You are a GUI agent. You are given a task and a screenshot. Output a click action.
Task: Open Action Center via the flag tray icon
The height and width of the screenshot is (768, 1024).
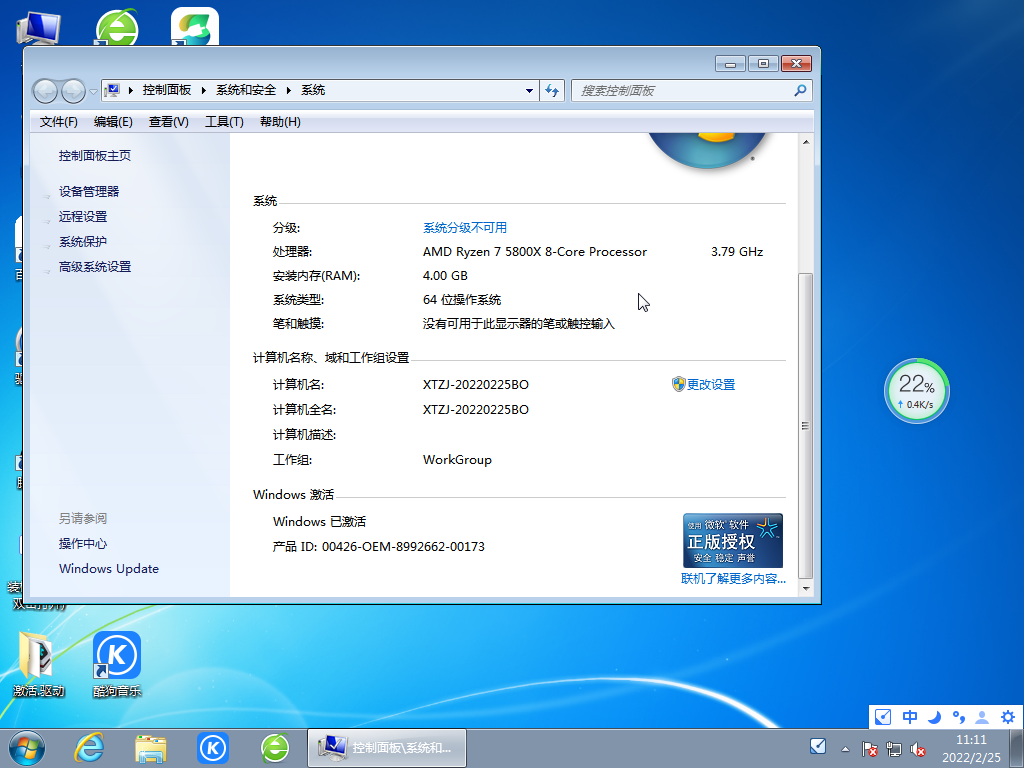pyautogui.click(x=870, y=748)
